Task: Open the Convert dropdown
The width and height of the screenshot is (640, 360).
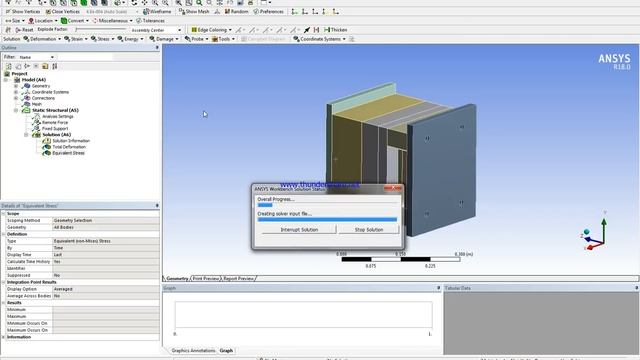Action: click(75, 21)
